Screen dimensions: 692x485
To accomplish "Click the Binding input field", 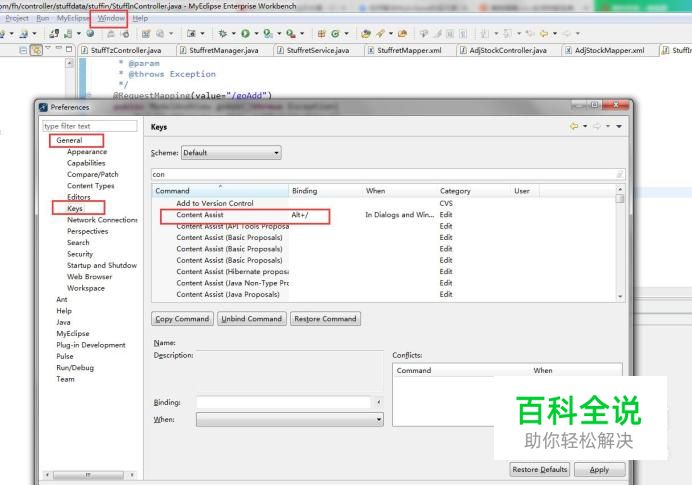I will [x=283, y=402].
